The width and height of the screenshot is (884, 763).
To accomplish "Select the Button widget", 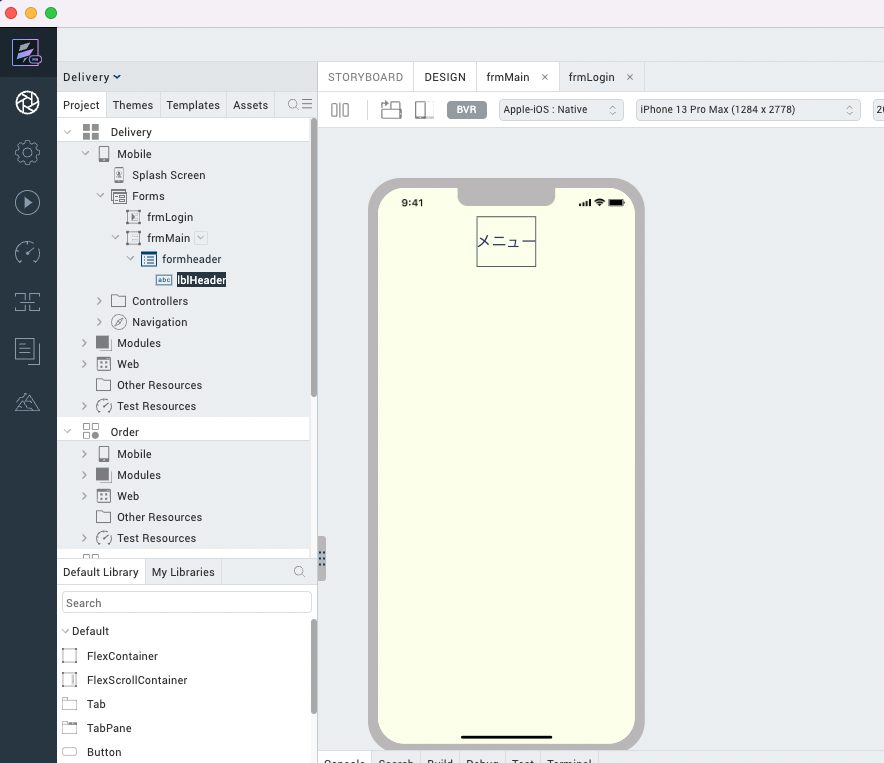I will (104, 752).
